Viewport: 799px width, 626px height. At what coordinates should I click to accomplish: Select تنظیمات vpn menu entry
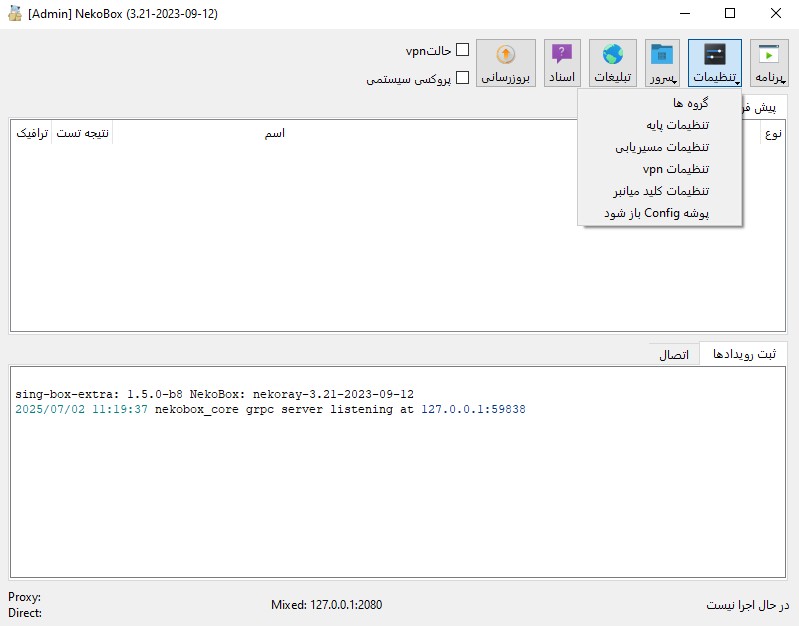[659, 169]
